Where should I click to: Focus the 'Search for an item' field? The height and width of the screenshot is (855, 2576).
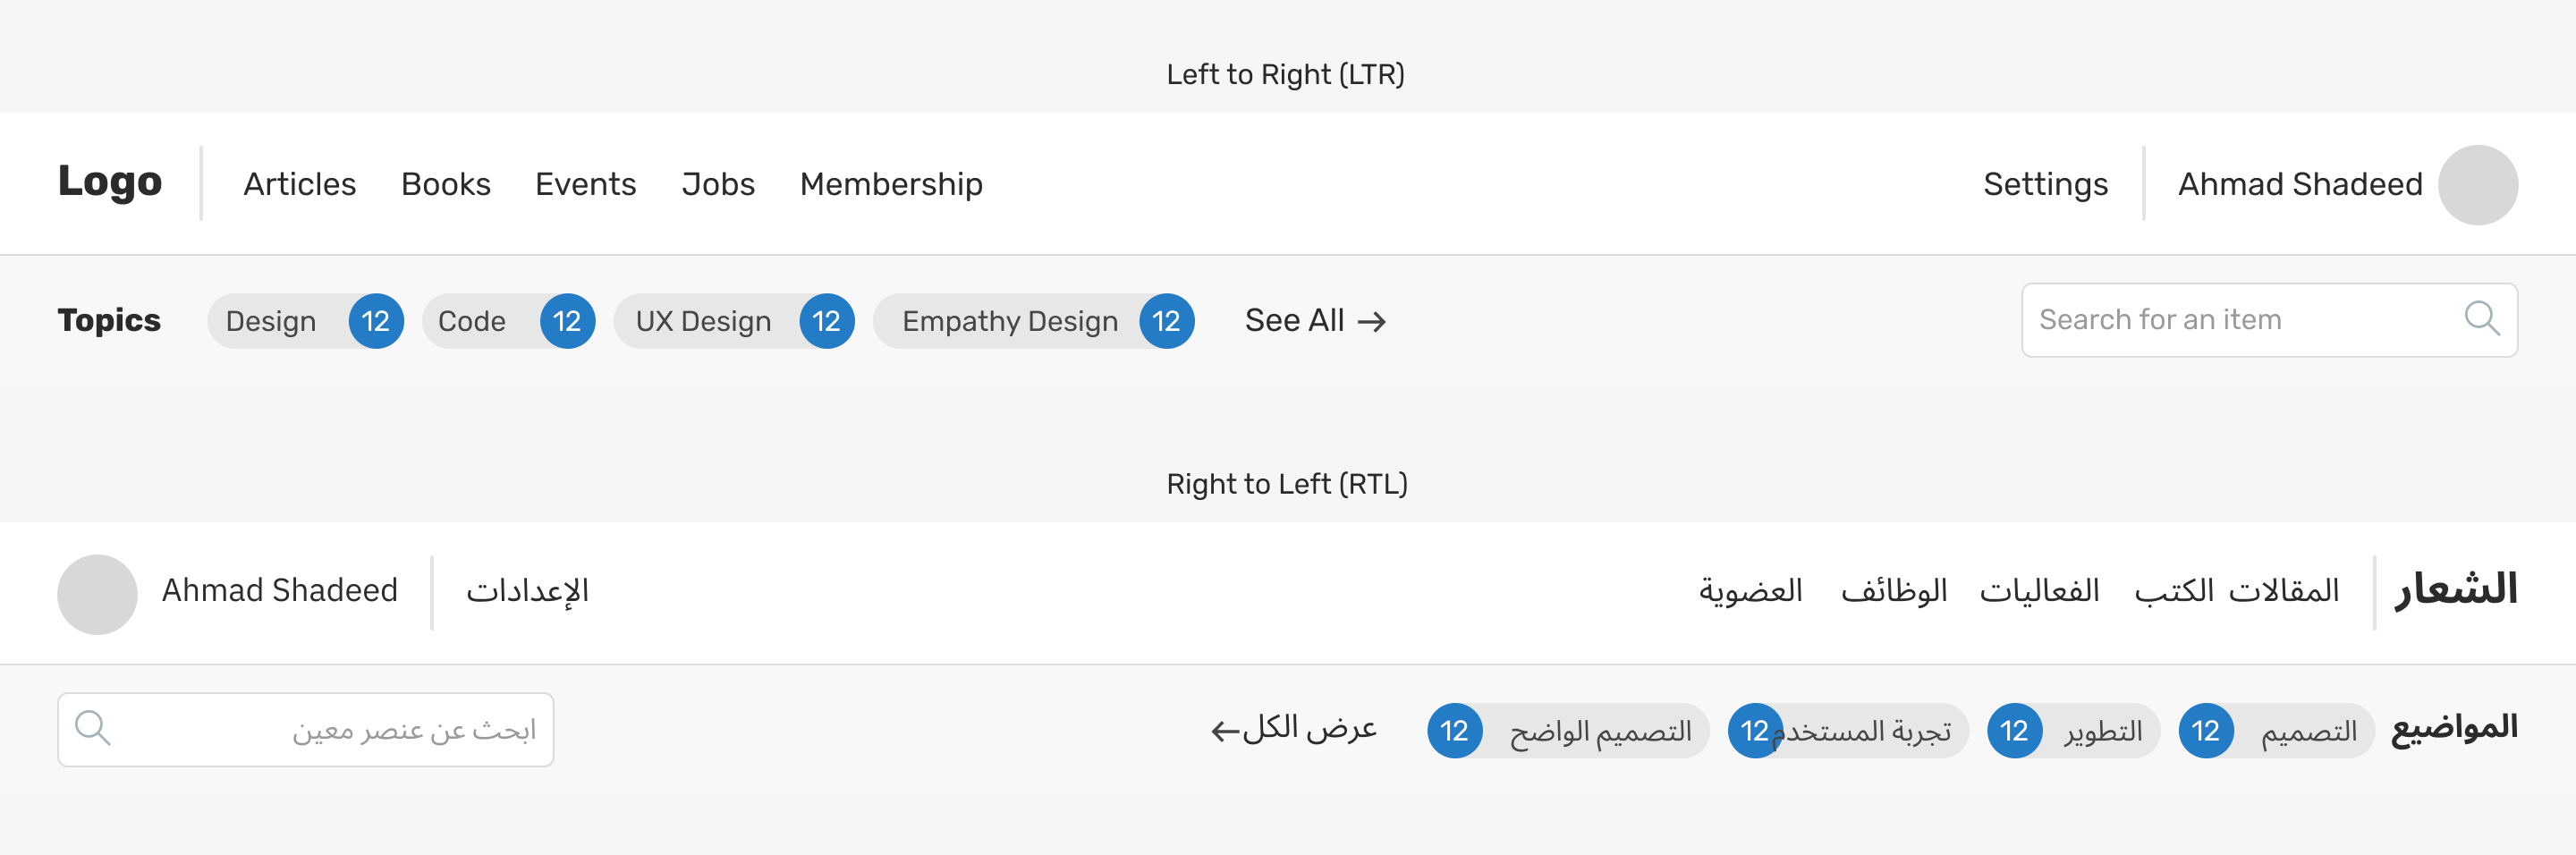coord(2240,320)
